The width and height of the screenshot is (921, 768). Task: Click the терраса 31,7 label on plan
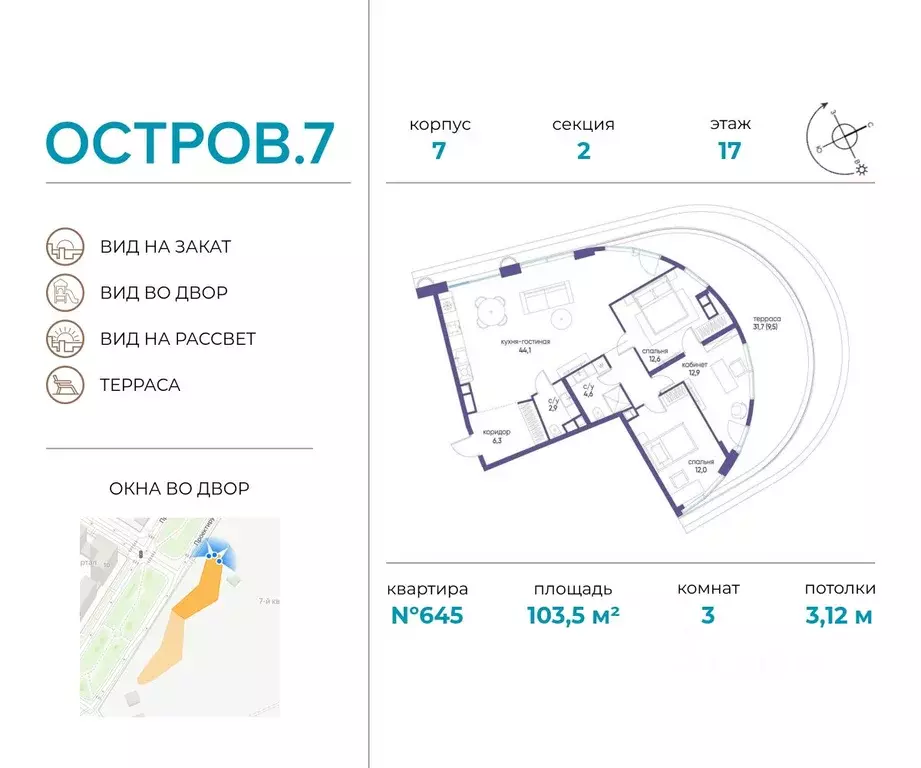click(766, 323)
